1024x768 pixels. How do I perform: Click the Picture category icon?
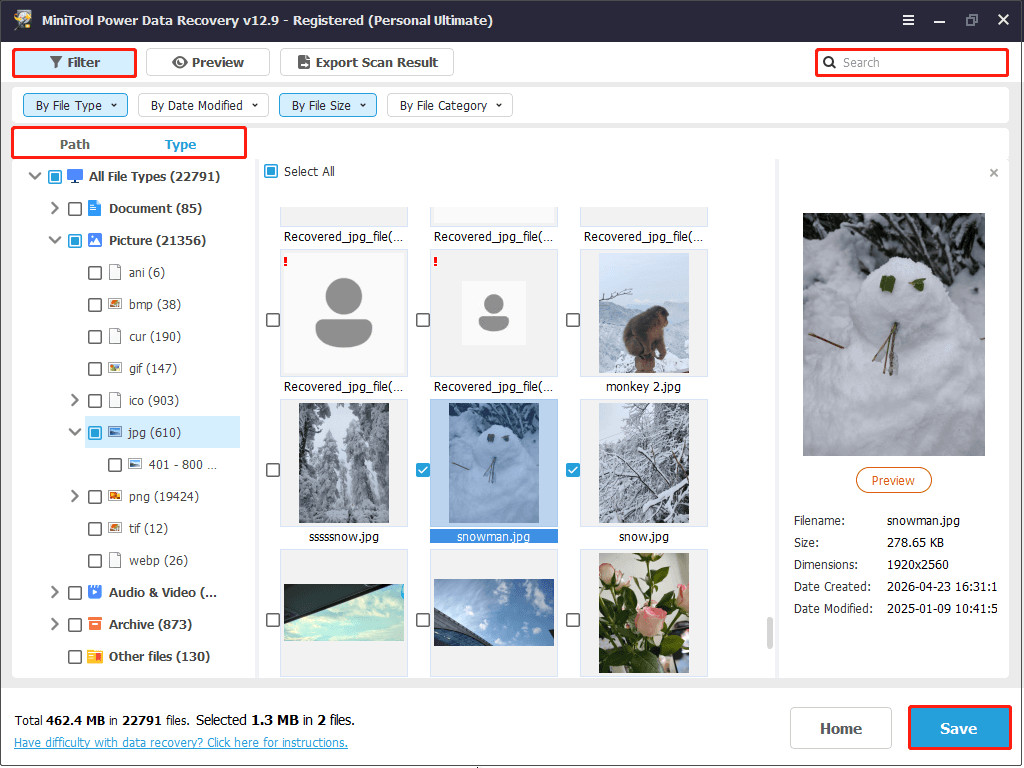[95, 240]
